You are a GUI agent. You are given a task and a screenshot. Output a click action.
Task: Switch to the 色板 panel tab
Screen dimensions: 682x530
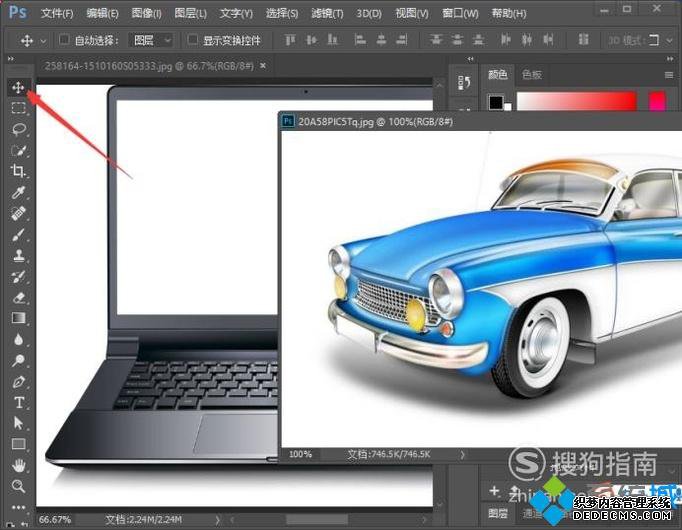pyautogui.click(x=532, y=75)
